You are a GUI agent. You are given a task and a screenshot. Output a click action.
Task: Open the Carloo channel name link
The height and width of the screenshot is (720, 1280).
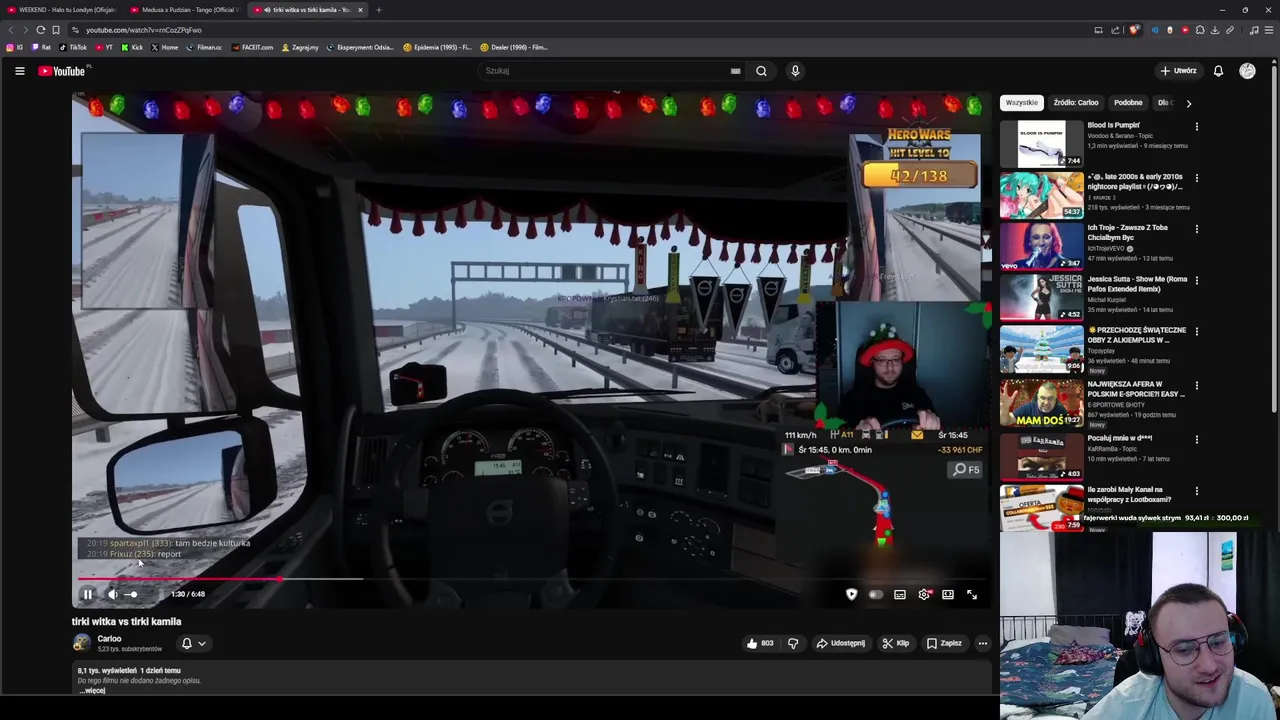pyautogui.click(x=109, y=638)
